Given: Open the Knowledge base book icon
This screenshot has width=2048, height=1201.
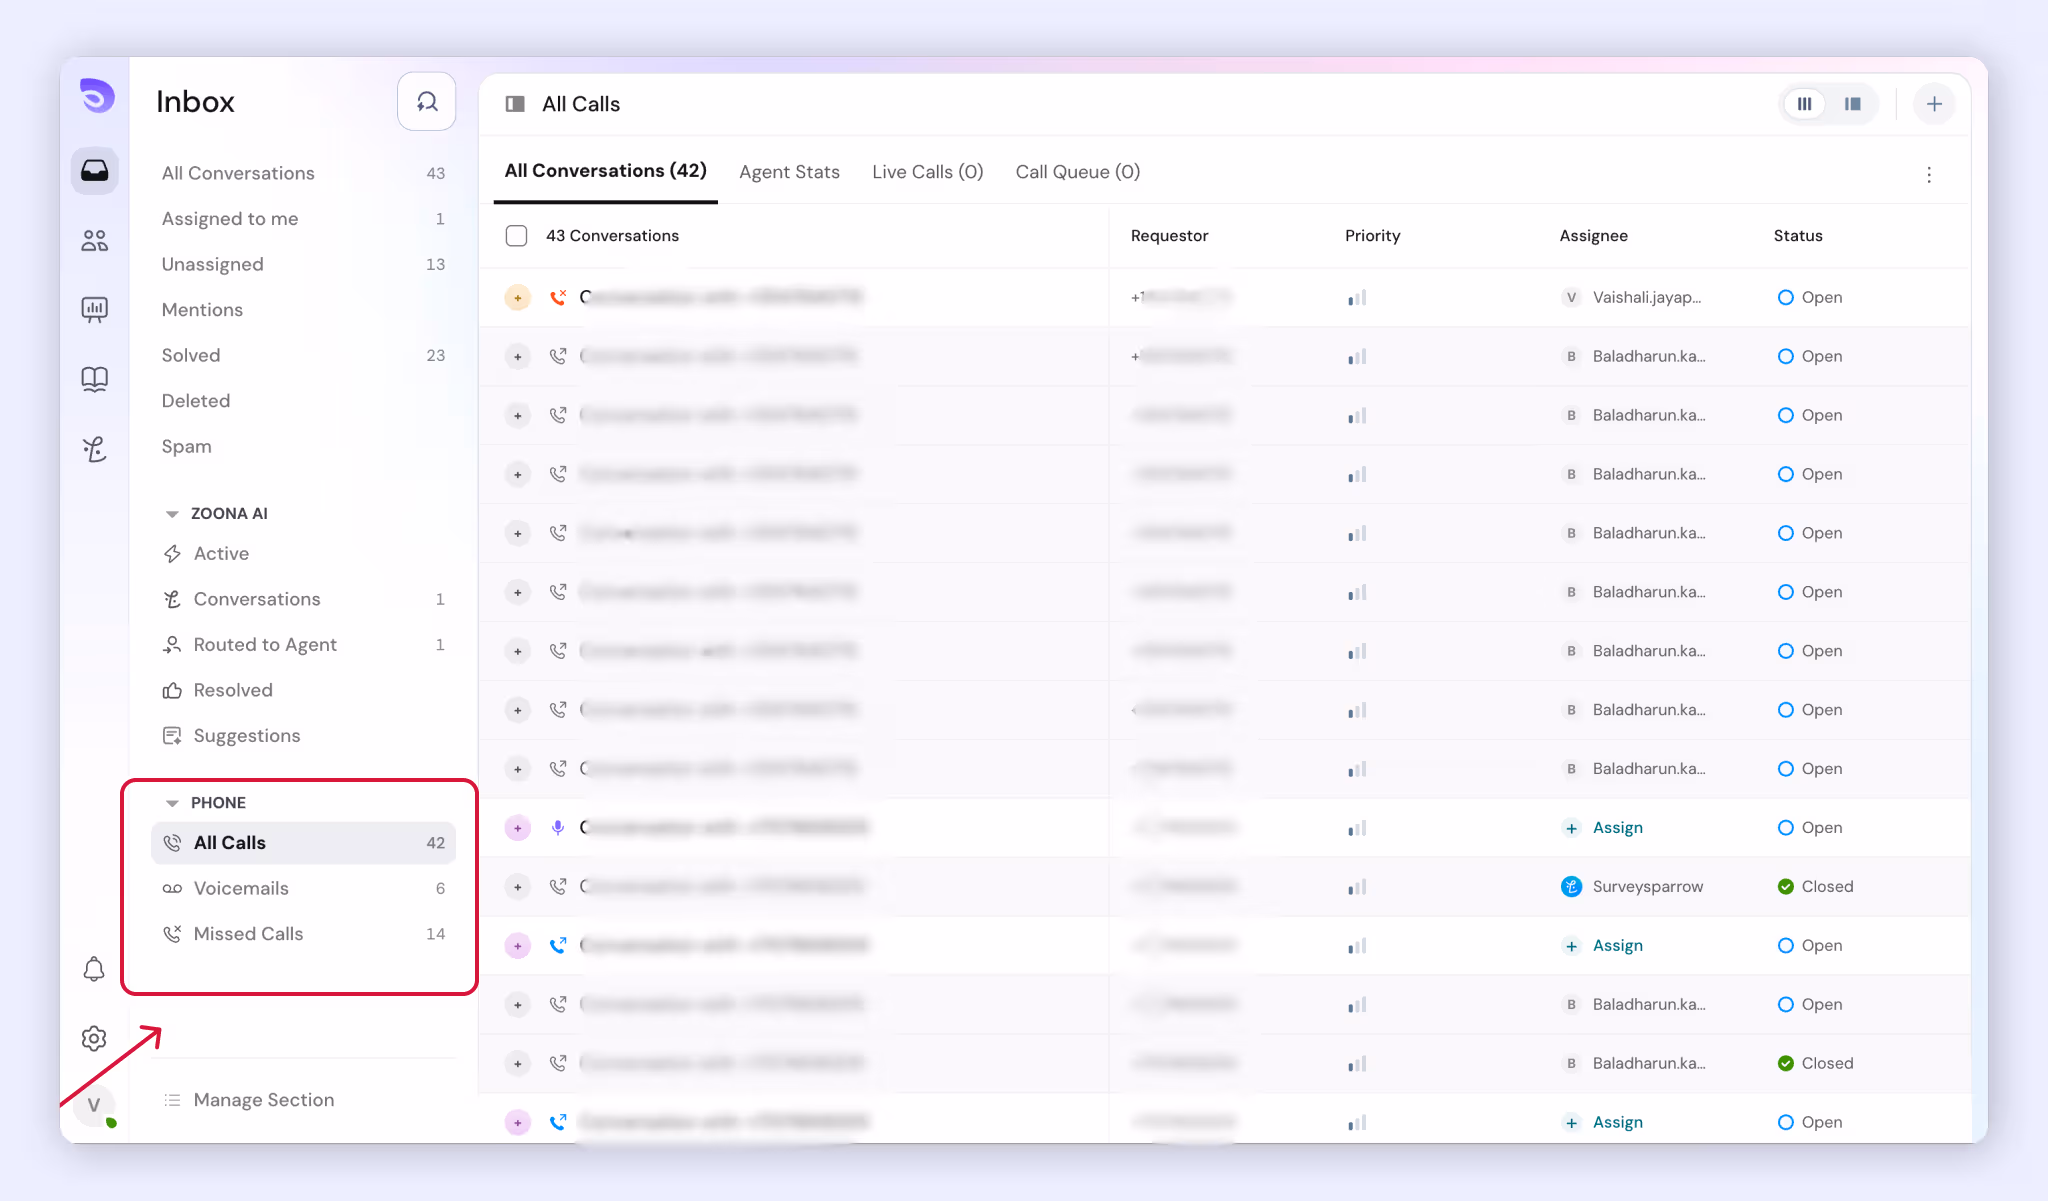Looking at the screenshot, I should click(95, 379).
